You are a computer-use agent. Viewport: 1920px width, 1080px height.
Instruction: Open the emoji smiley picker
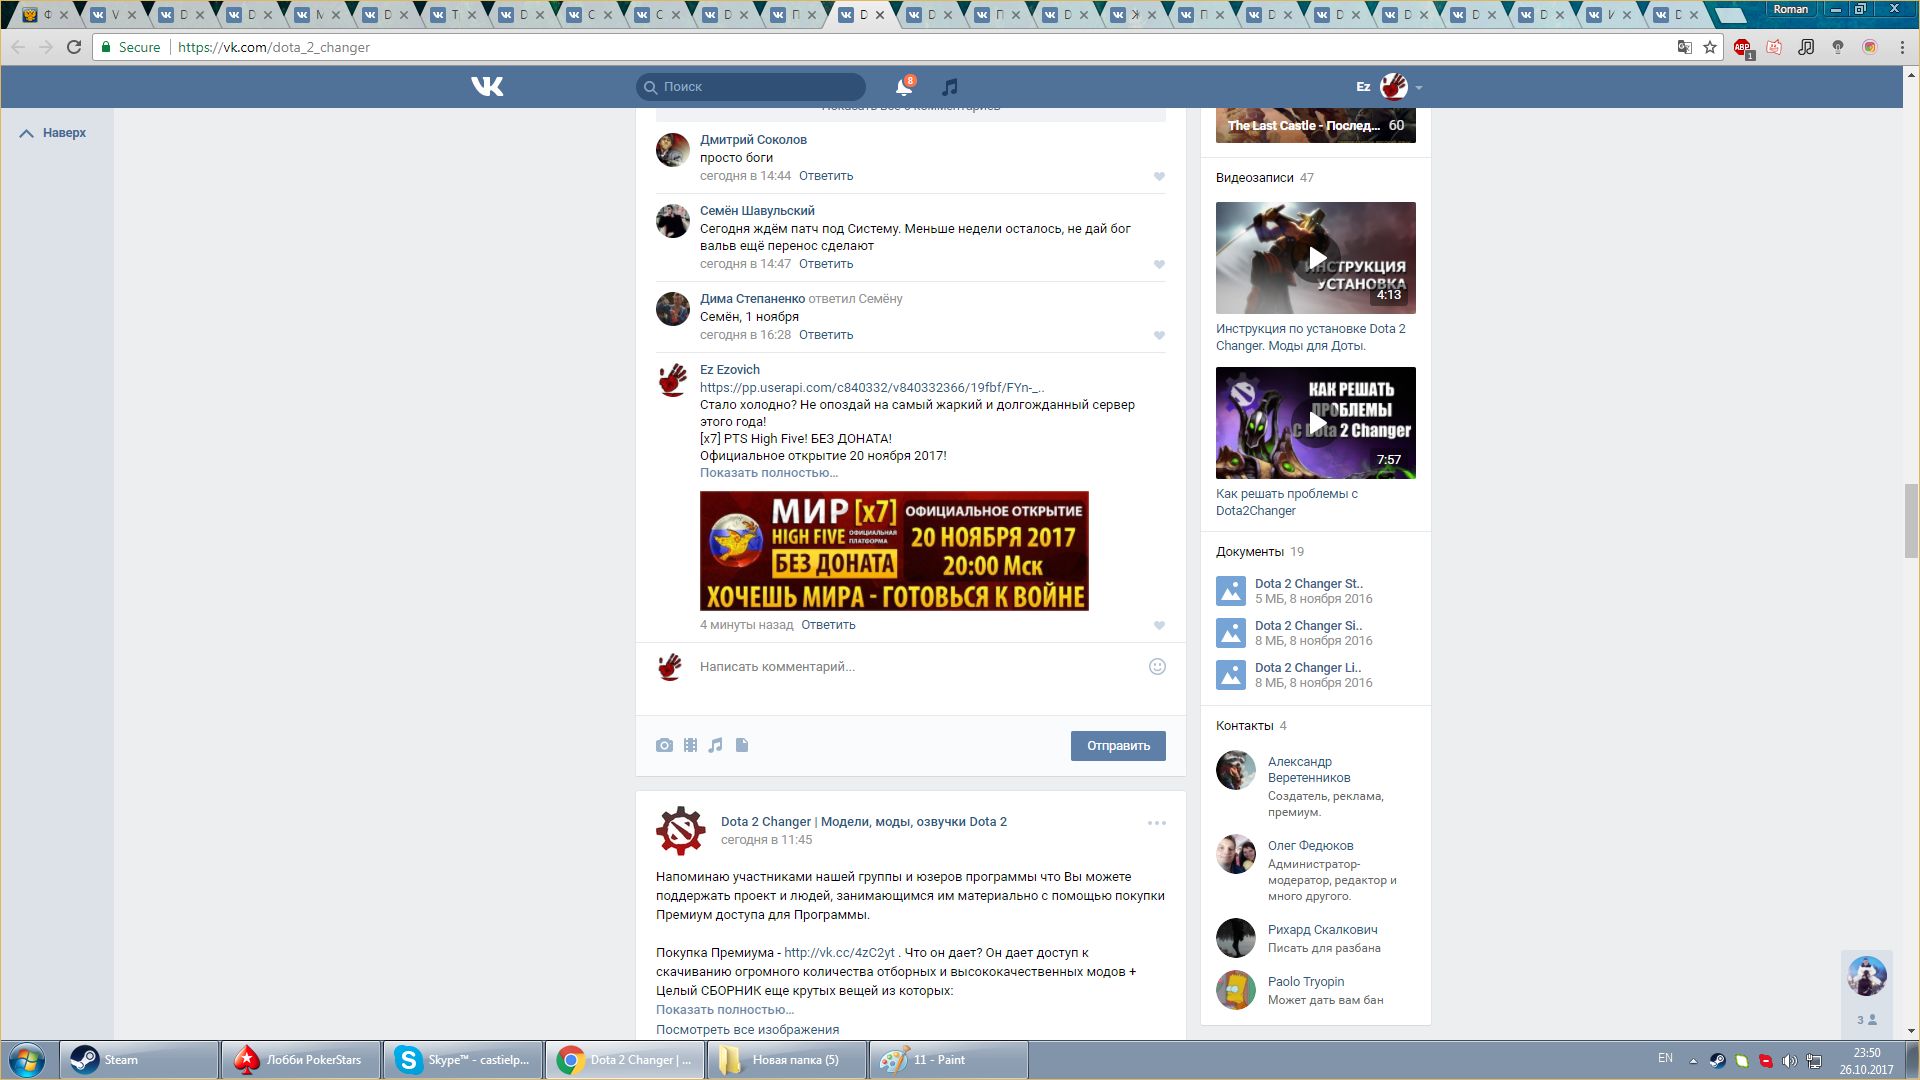(1157, 667)
